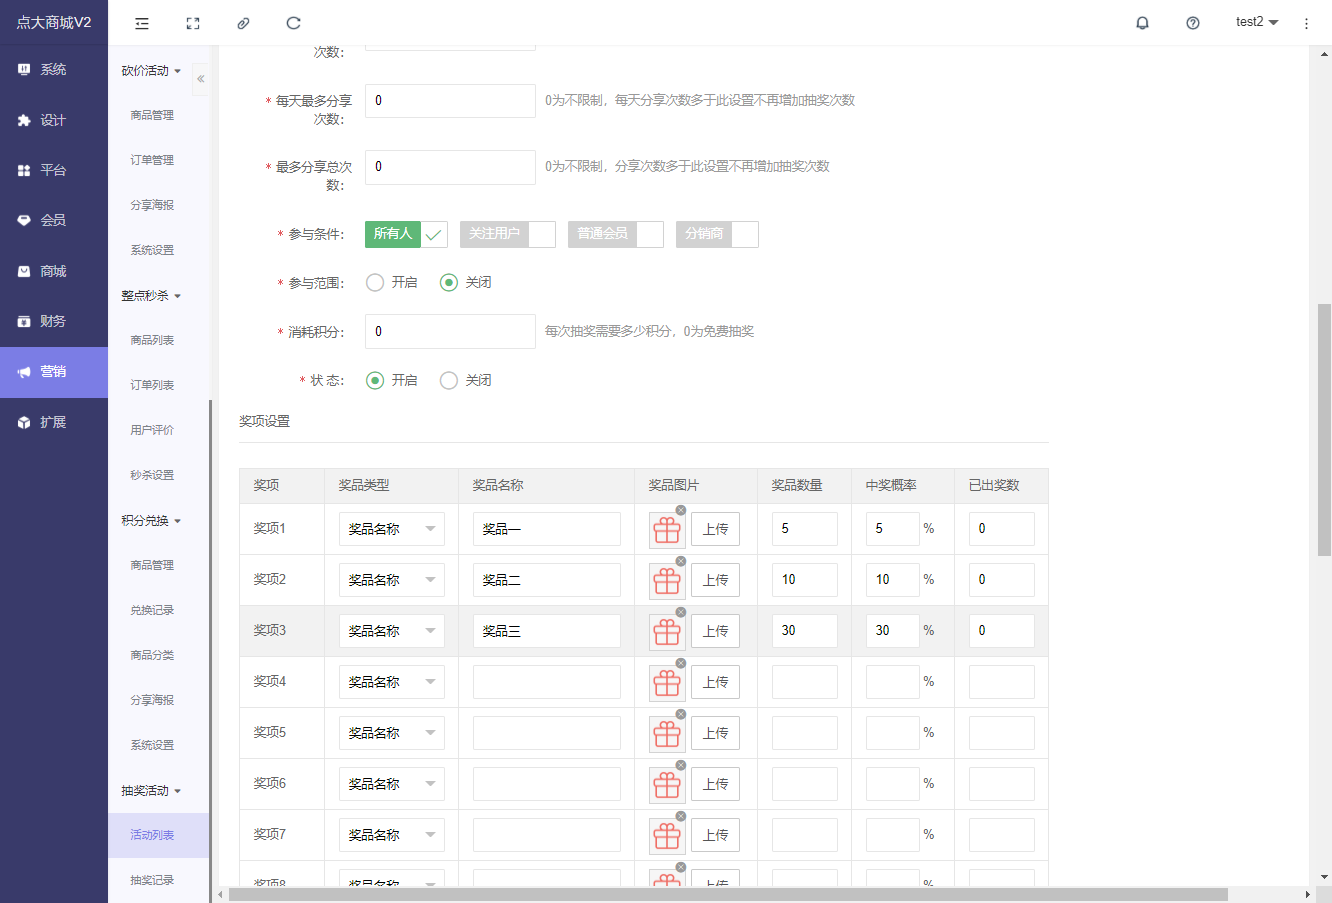Click 上传 button for 奖项7
Screen dimensions: 1332x903
coord(716,836)
